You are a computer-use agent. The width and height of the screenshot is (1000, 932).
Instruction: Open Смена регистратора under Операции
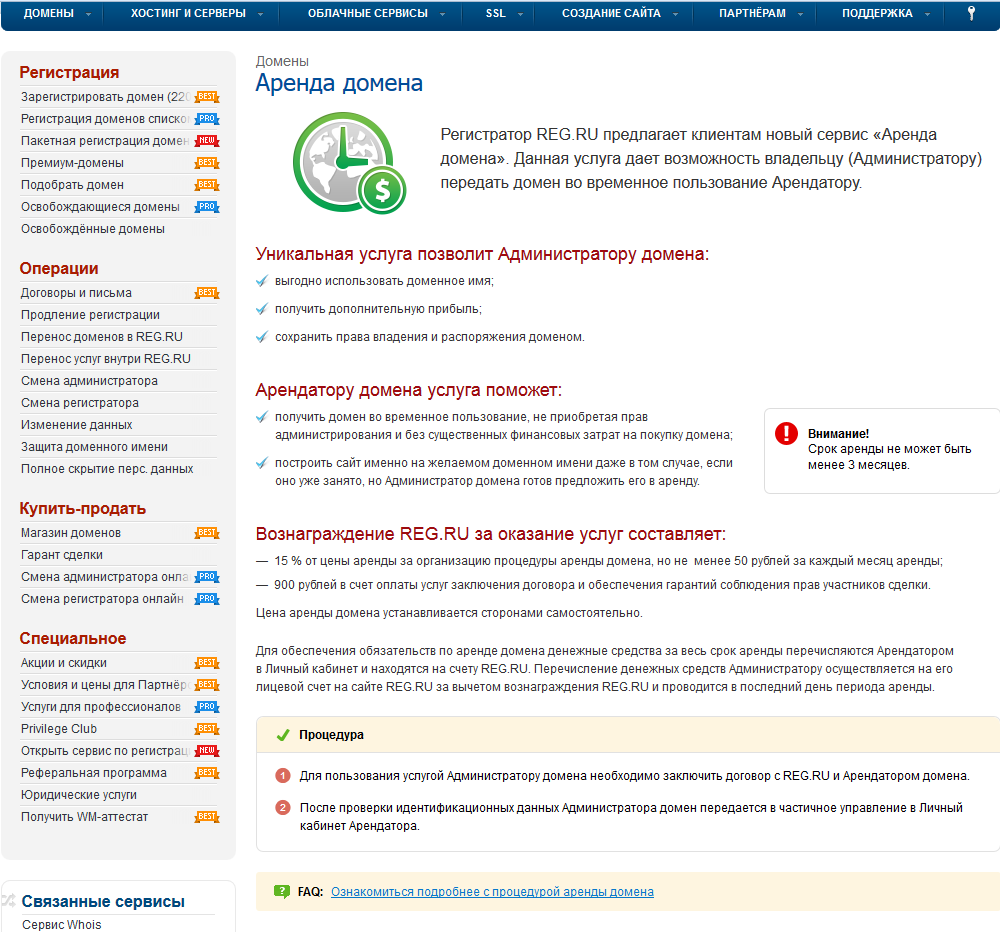(x=80, y=403)
